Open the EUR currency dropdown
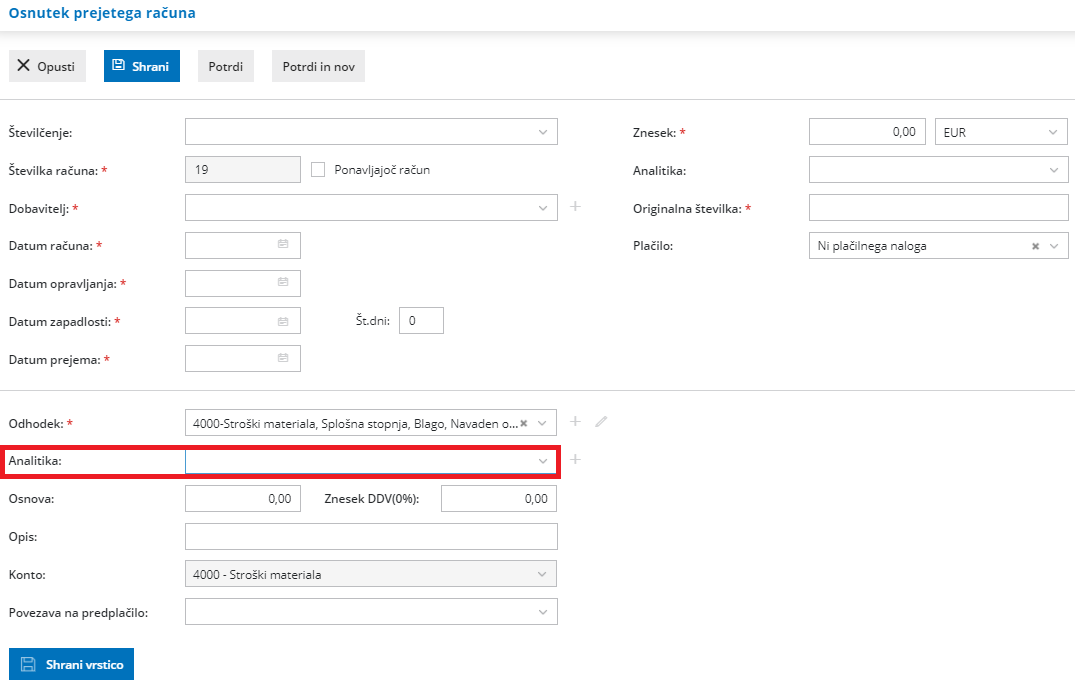This screenshot has height=686, width=1075. (x=1001, y=132)
